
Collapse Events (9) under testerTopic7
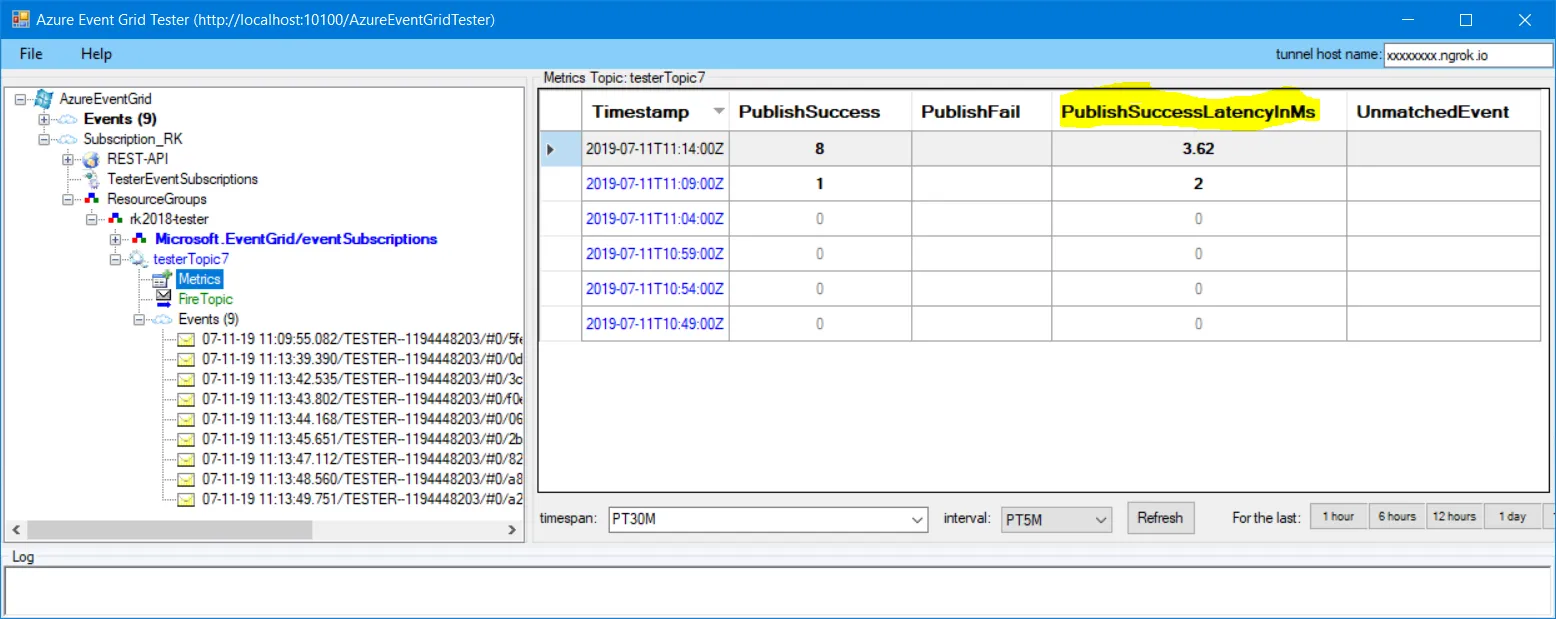click(140, 319)
